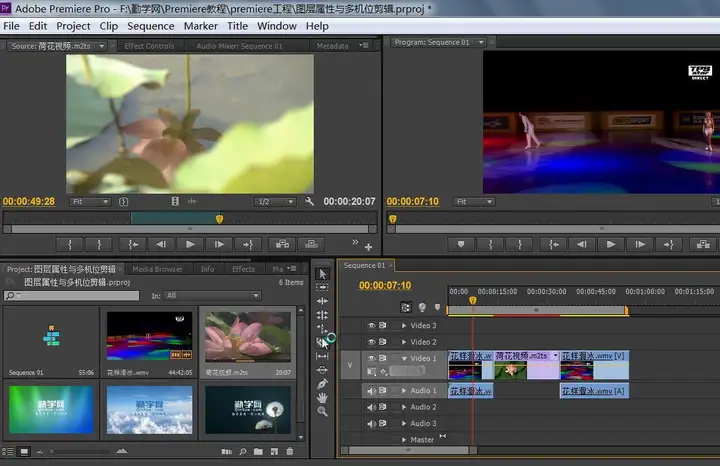Hide the Video 3 track output
Image resolution: width=720 pixels, height=466 pixels.
[372, 325]
